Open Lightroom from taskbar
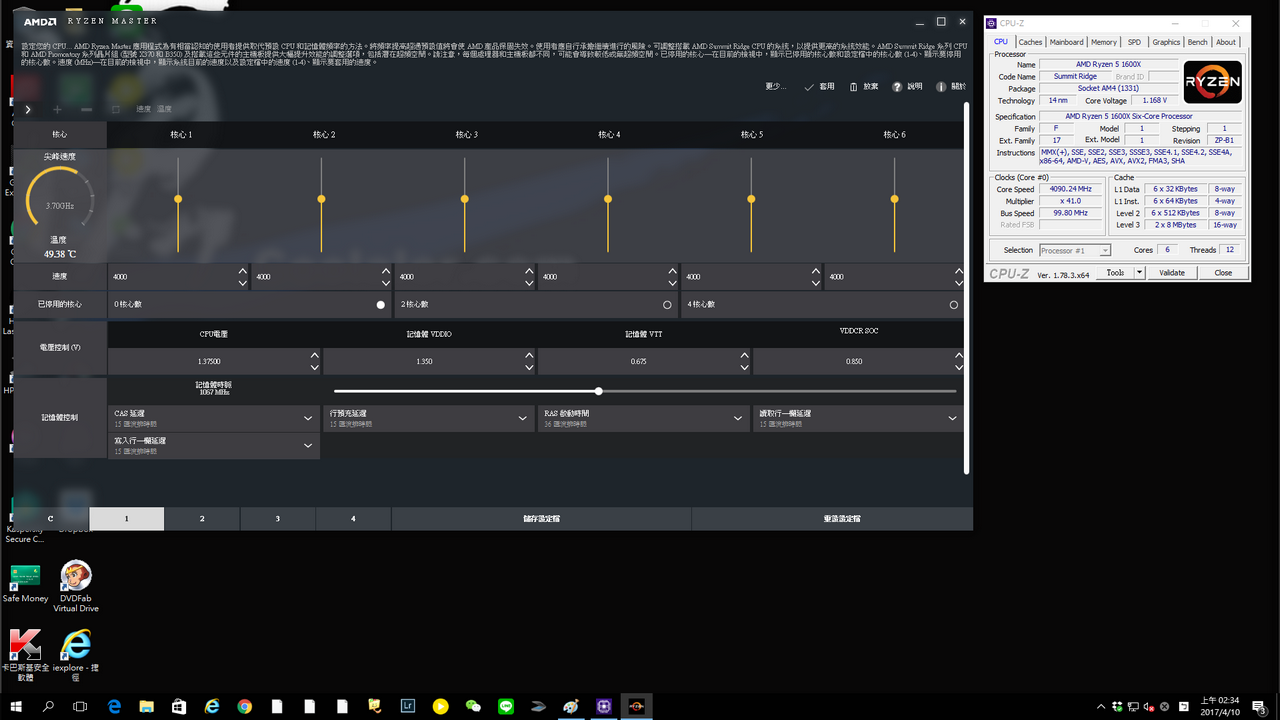 (x=407, y=706)
